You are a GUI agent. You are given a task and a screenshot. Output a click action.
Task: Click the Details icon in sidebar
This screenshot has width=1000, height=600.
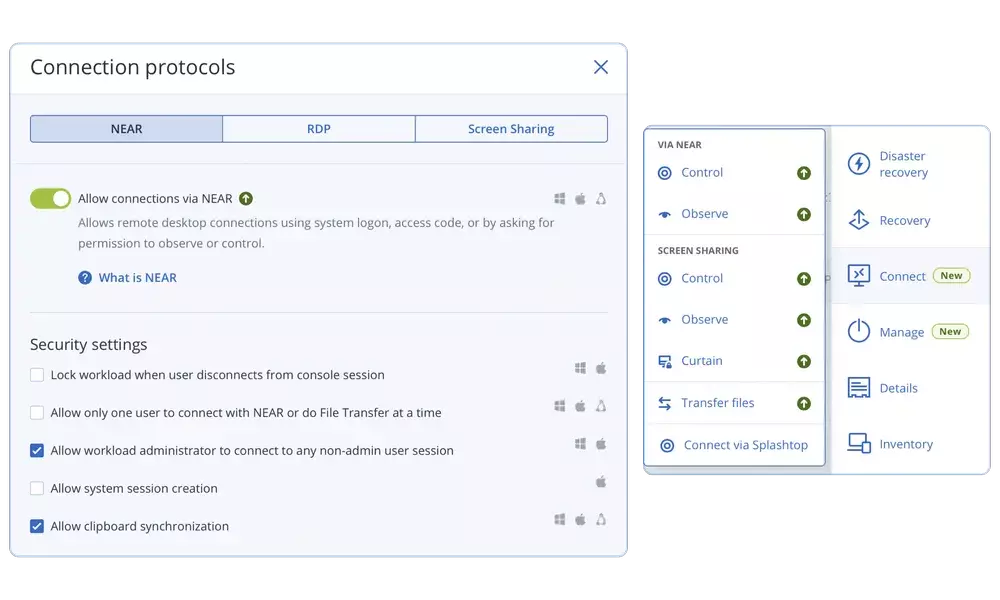858,388
